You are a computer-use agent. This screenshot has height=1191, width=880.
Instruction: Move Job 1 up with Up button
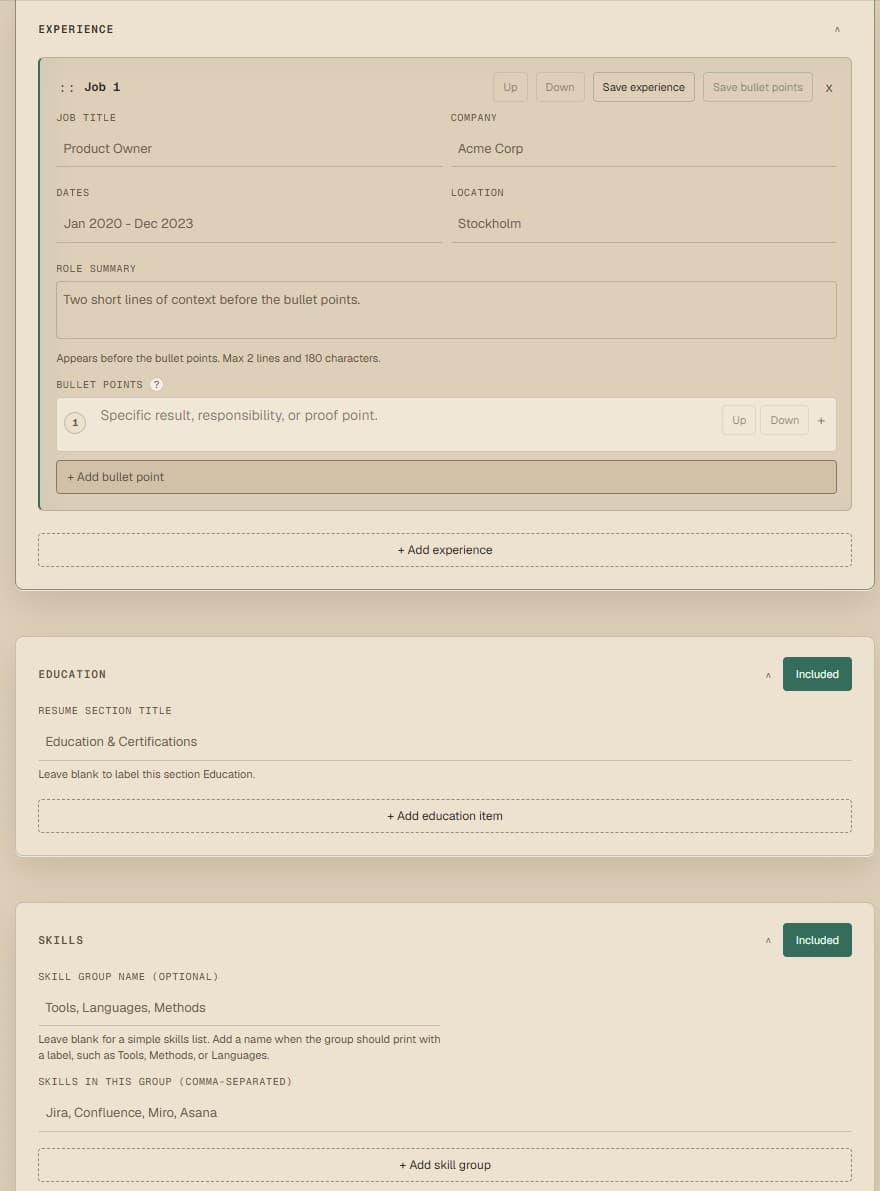(510, 87)
